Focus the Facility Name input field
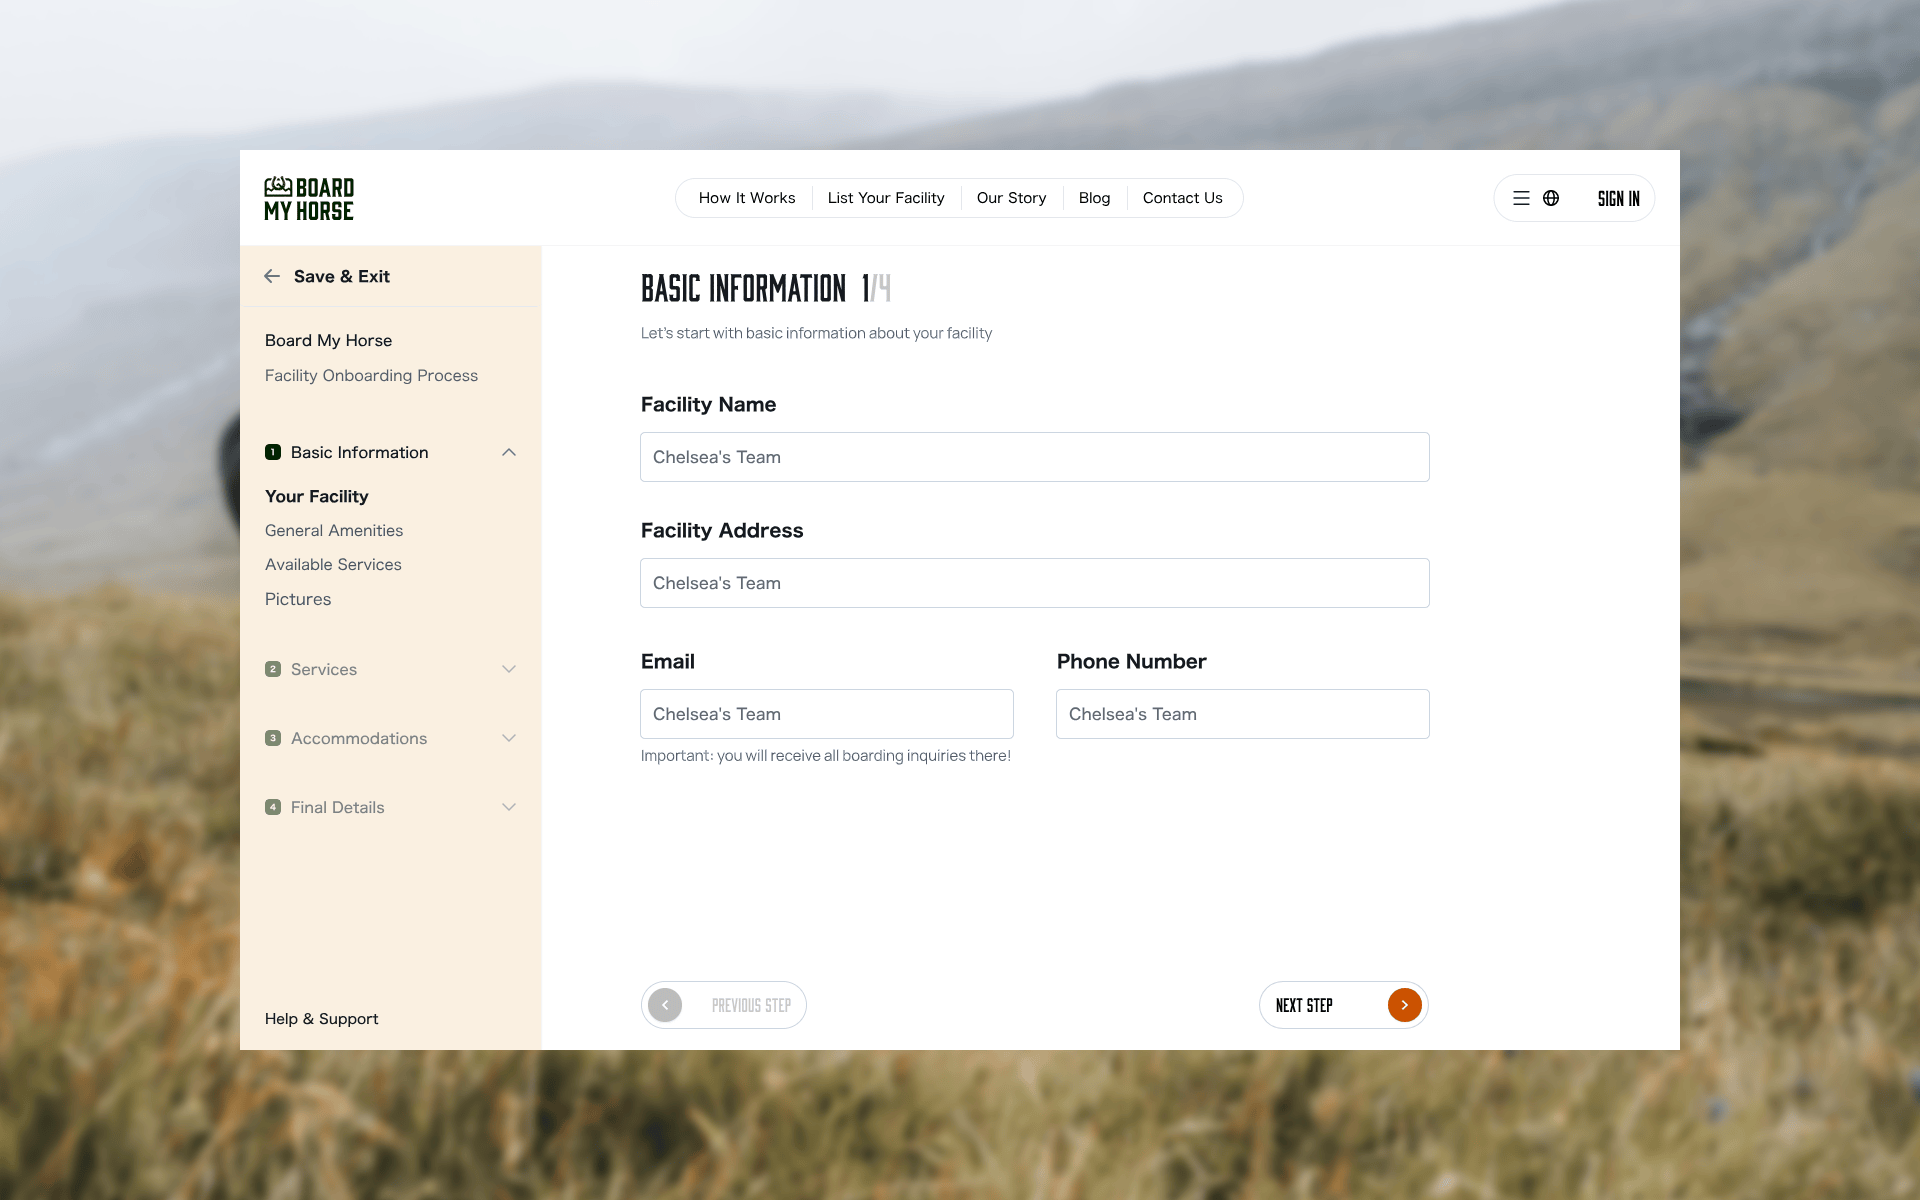This screenshot has width=1920, height=1200. point(1034,457)
